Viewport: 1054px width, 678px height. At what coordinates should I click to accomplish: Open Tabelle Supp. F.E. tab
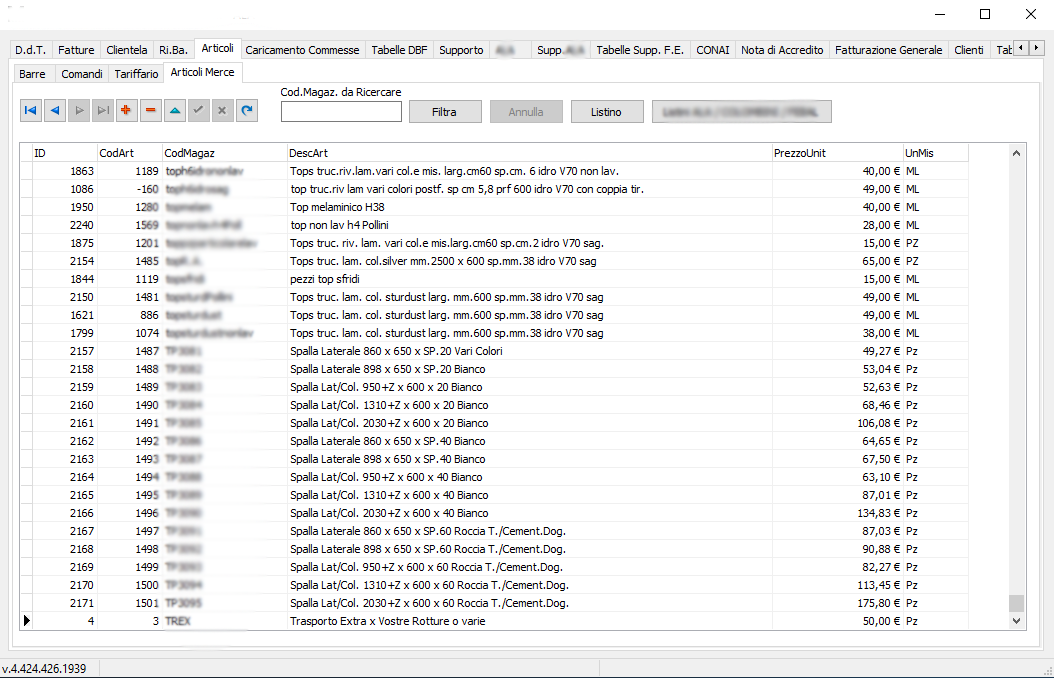pyautogui.click(x=640, y=50)
